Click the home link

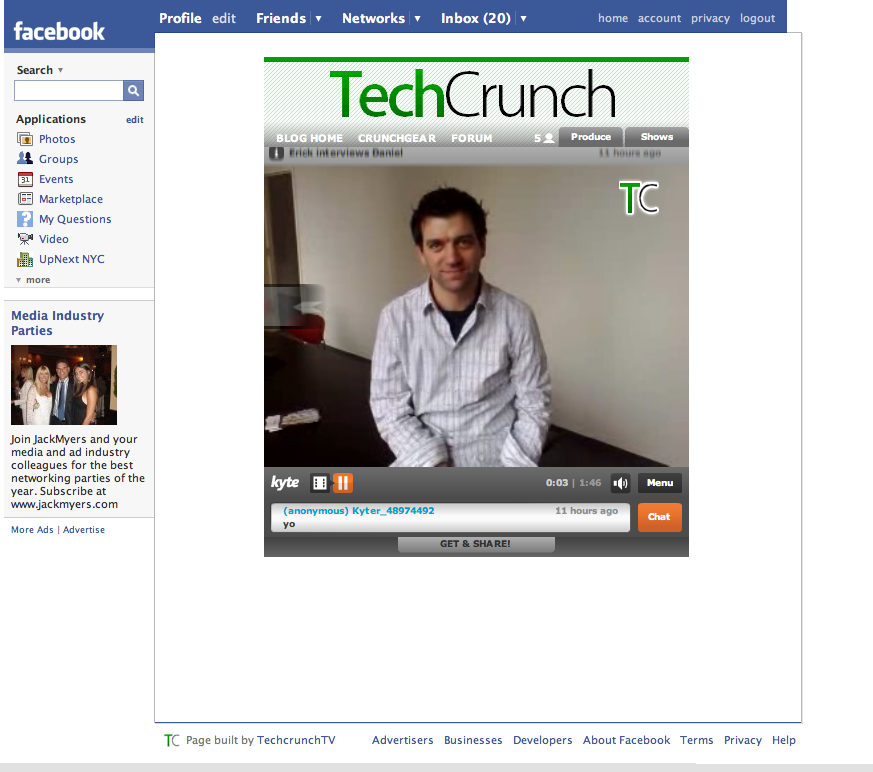[613, 18]
